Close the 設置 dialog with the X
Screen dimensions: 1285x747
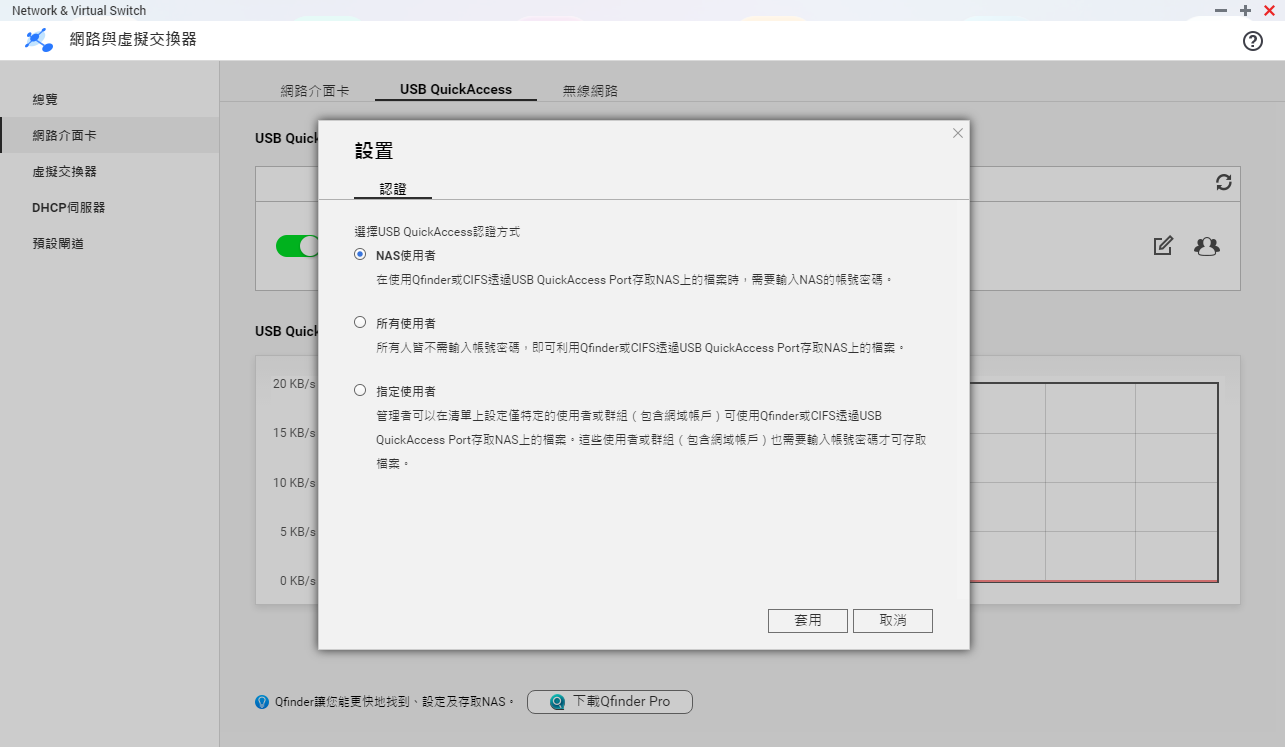tap(957, 133)
